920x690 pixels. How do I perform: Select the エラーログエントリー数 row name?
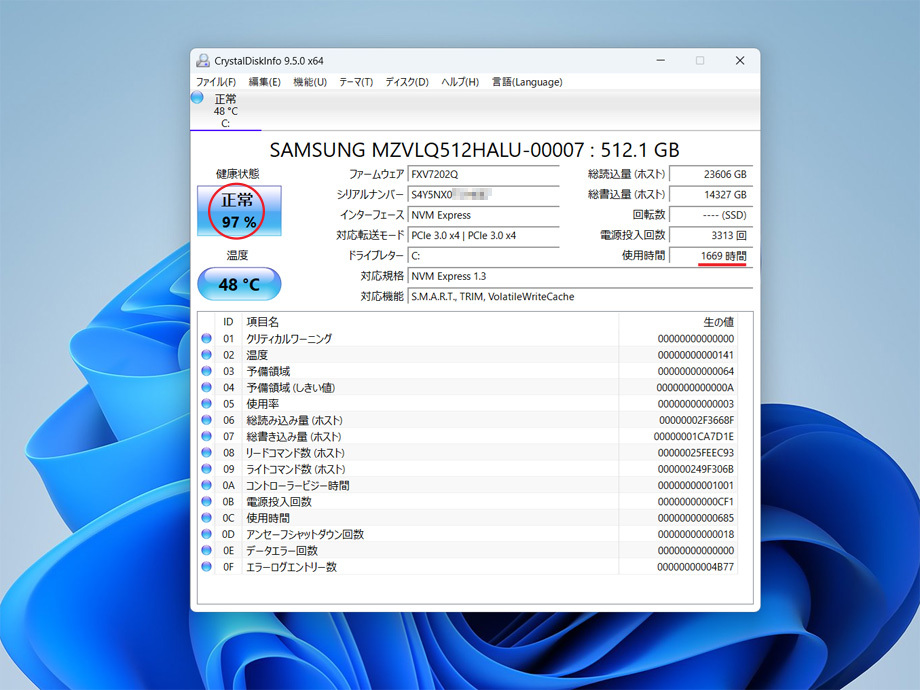pos(292,567)
